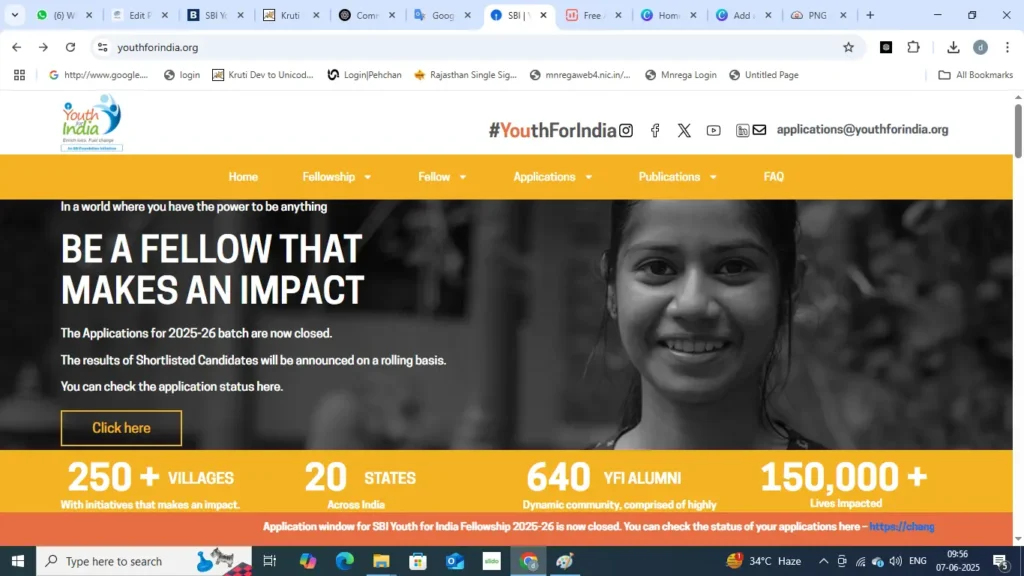Open Microsoft Store from the taskbar

point(418,561)
